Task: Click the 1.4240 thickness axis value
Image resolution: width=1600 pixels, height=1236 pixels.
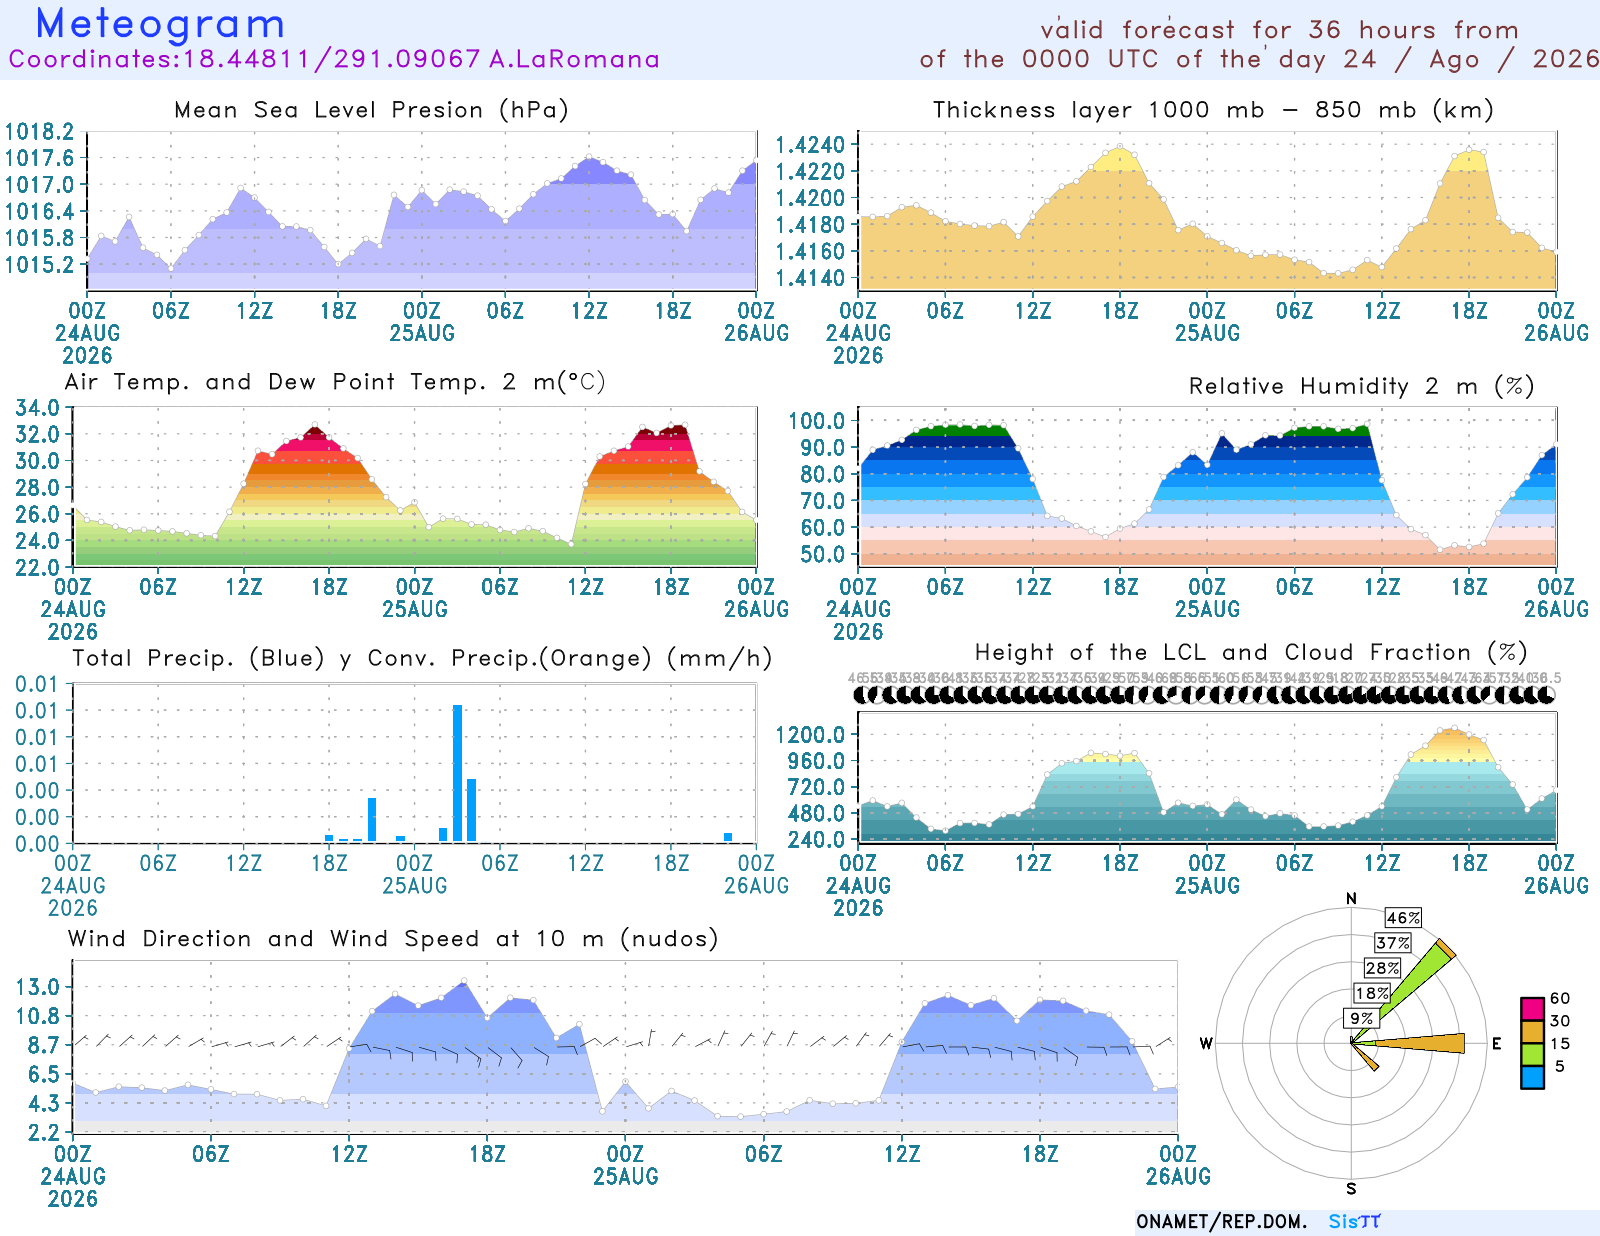Action: [810, 145]
